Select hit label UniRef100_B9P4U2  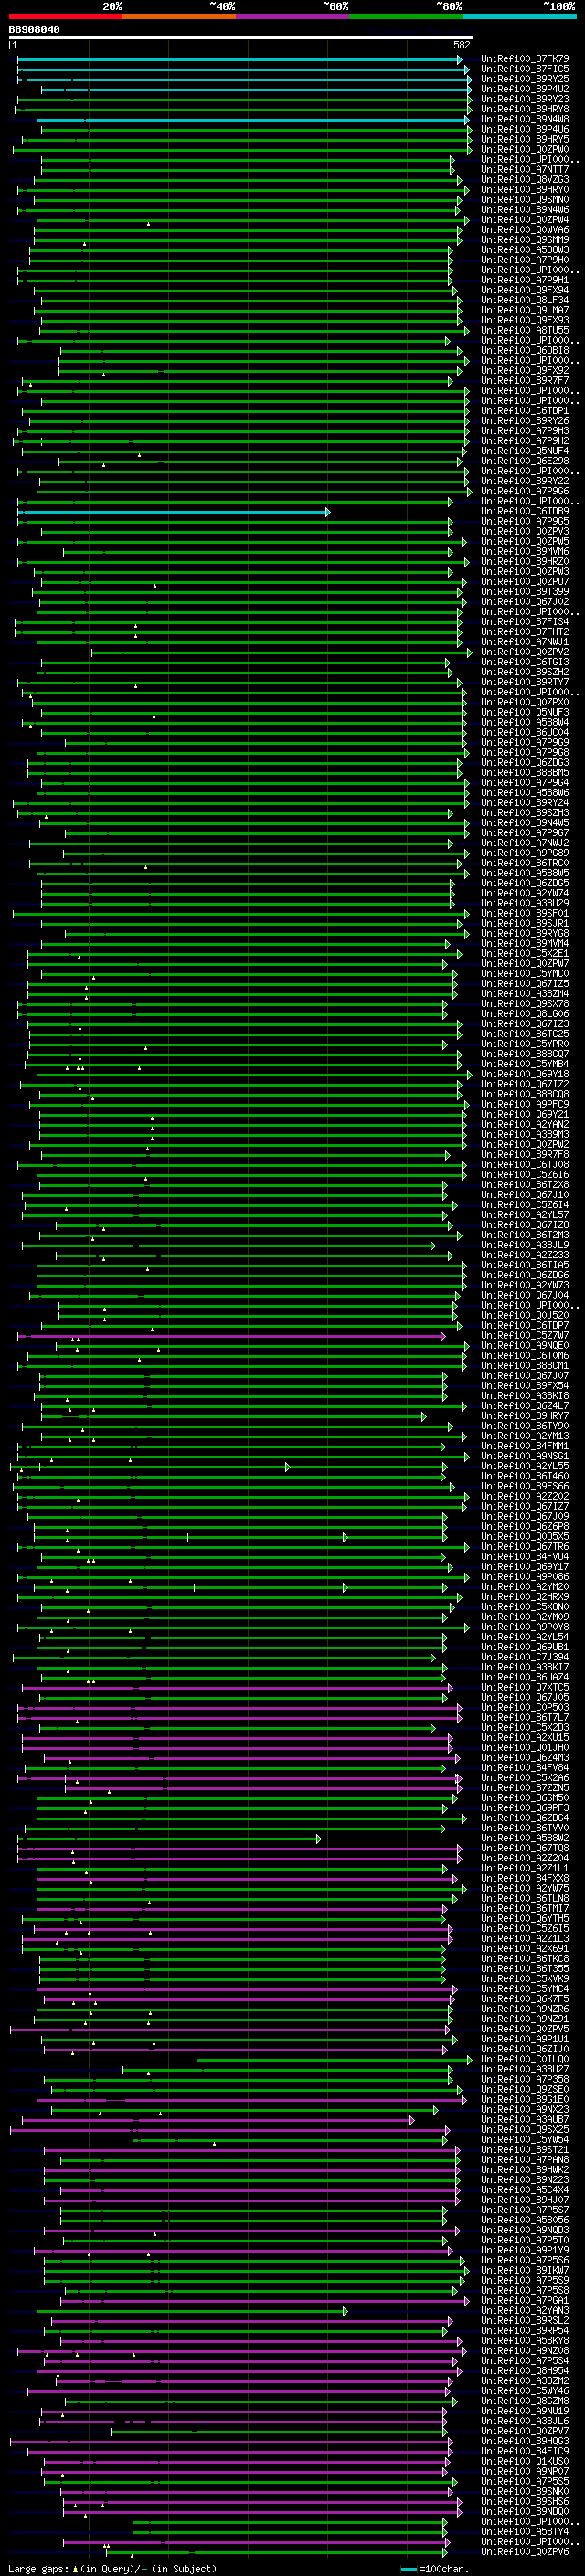coord(525,89)
